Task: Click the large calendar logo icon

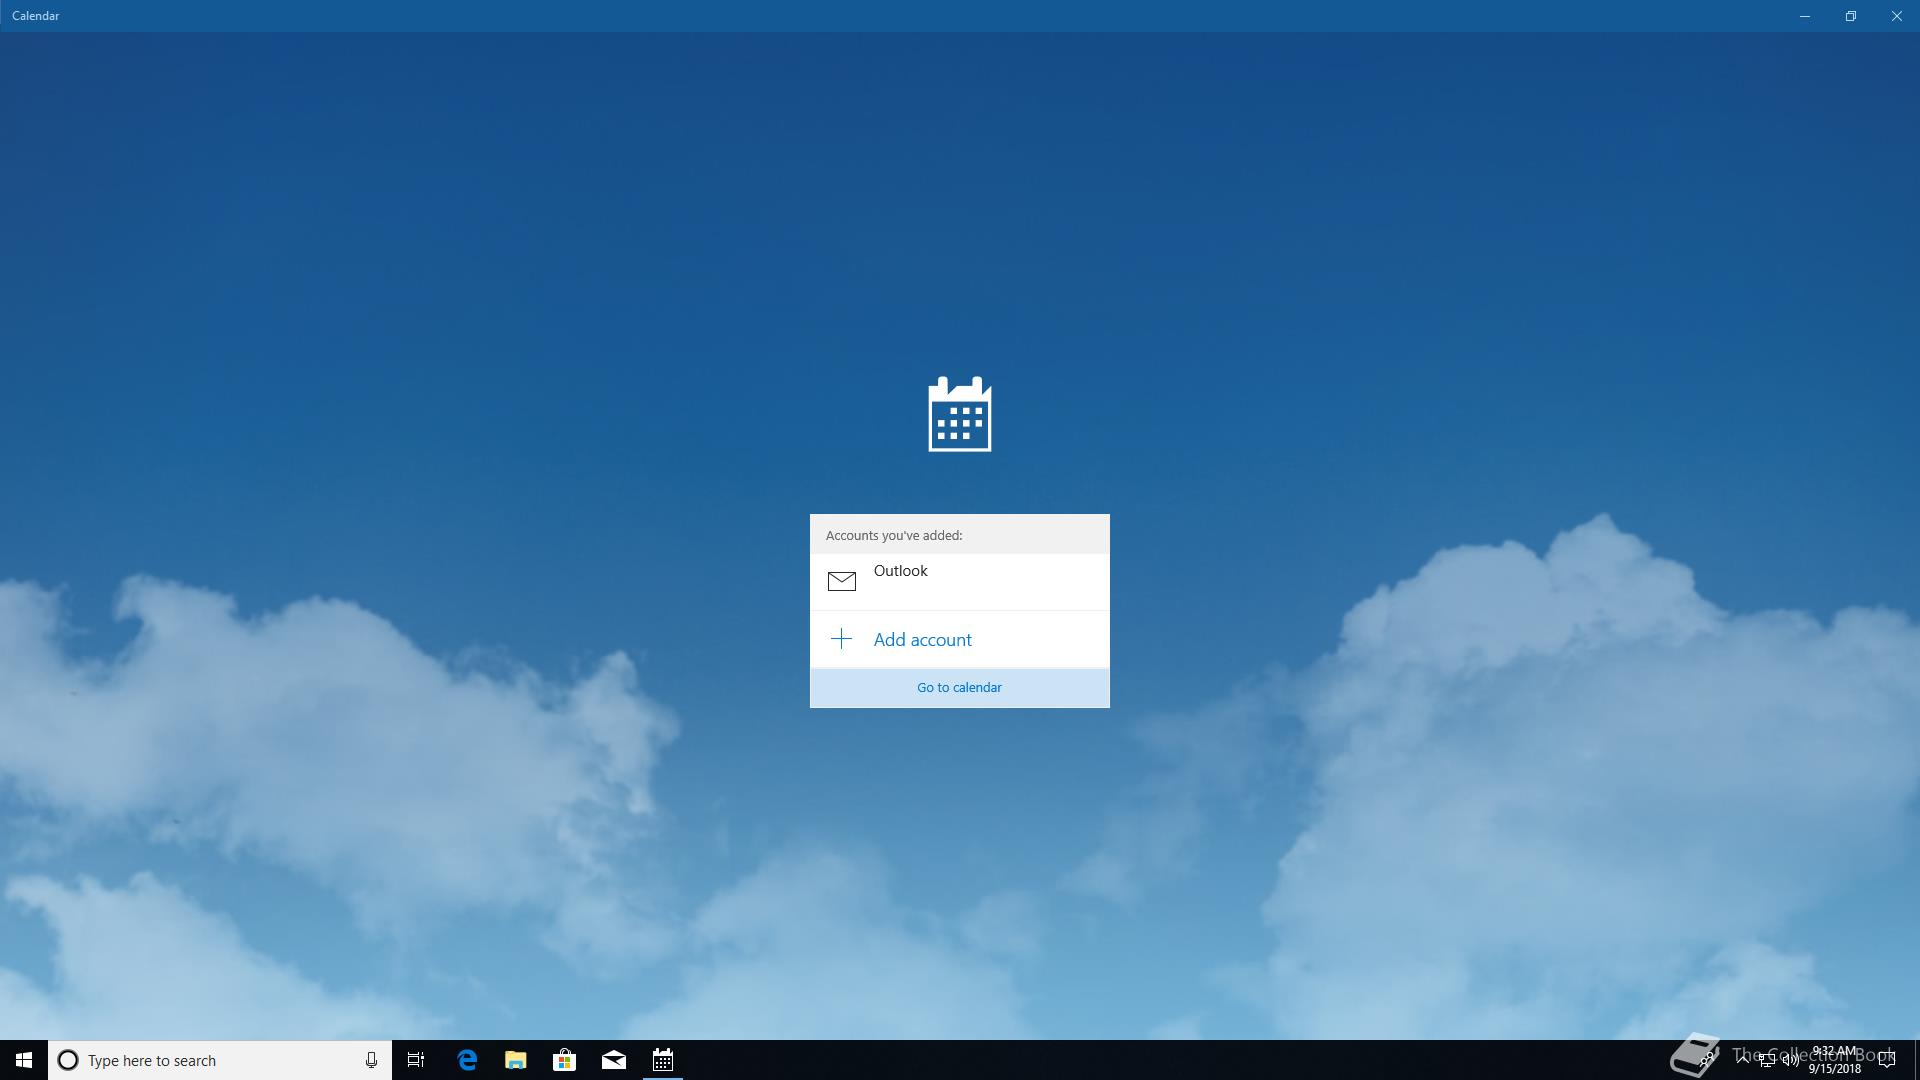Action: (x=959, y=414)
